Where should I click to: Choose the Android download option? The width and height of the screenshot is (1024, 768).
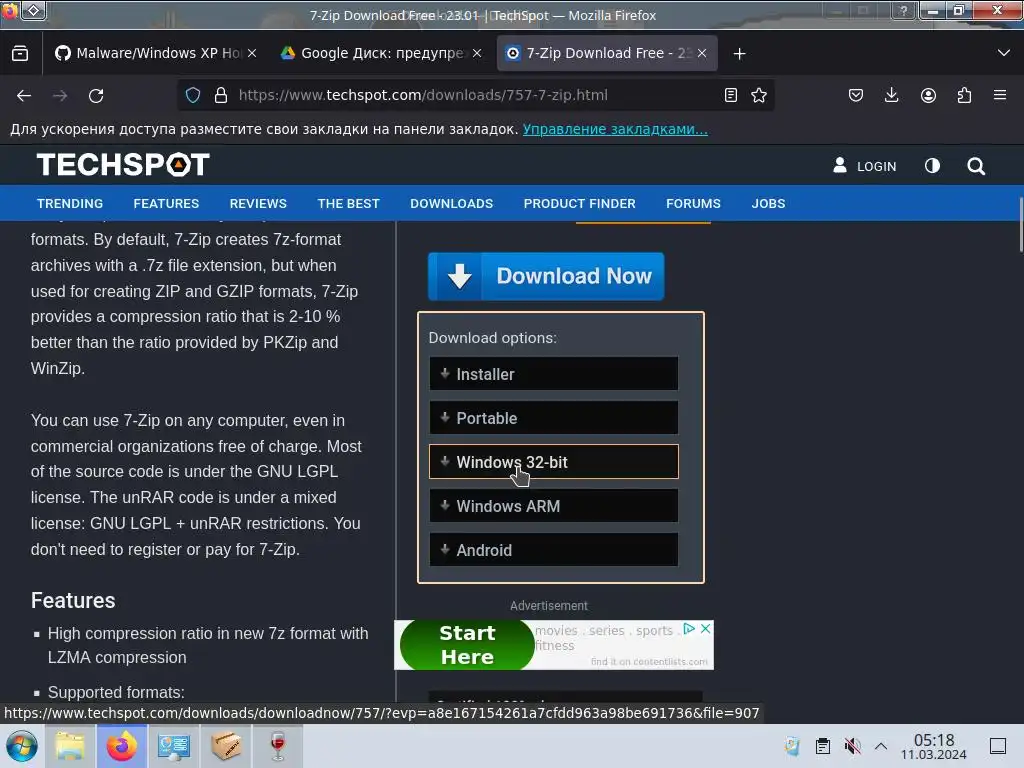pos(554,550)
